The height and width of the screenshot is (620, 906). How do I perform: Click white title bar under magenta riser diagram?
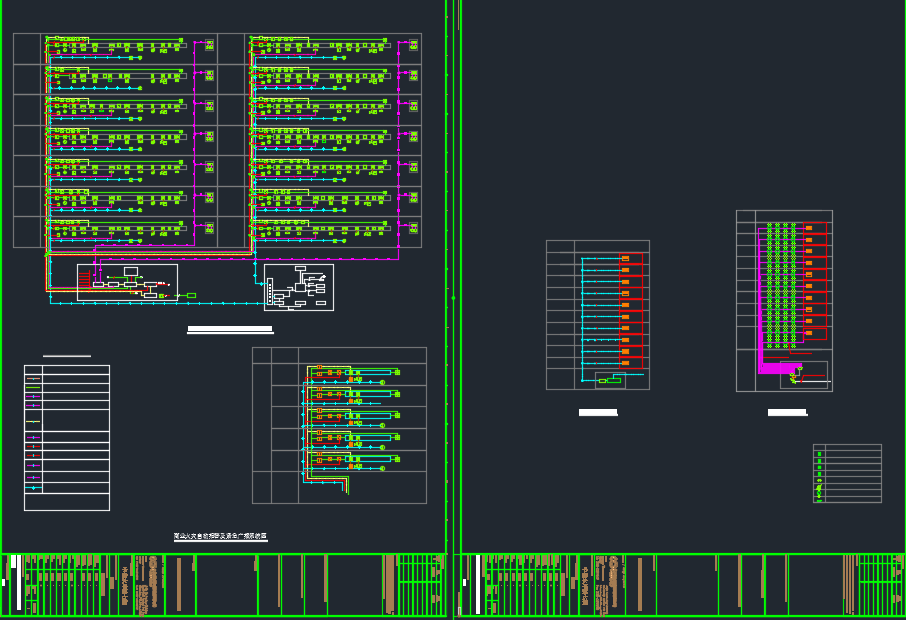(787, 413)
